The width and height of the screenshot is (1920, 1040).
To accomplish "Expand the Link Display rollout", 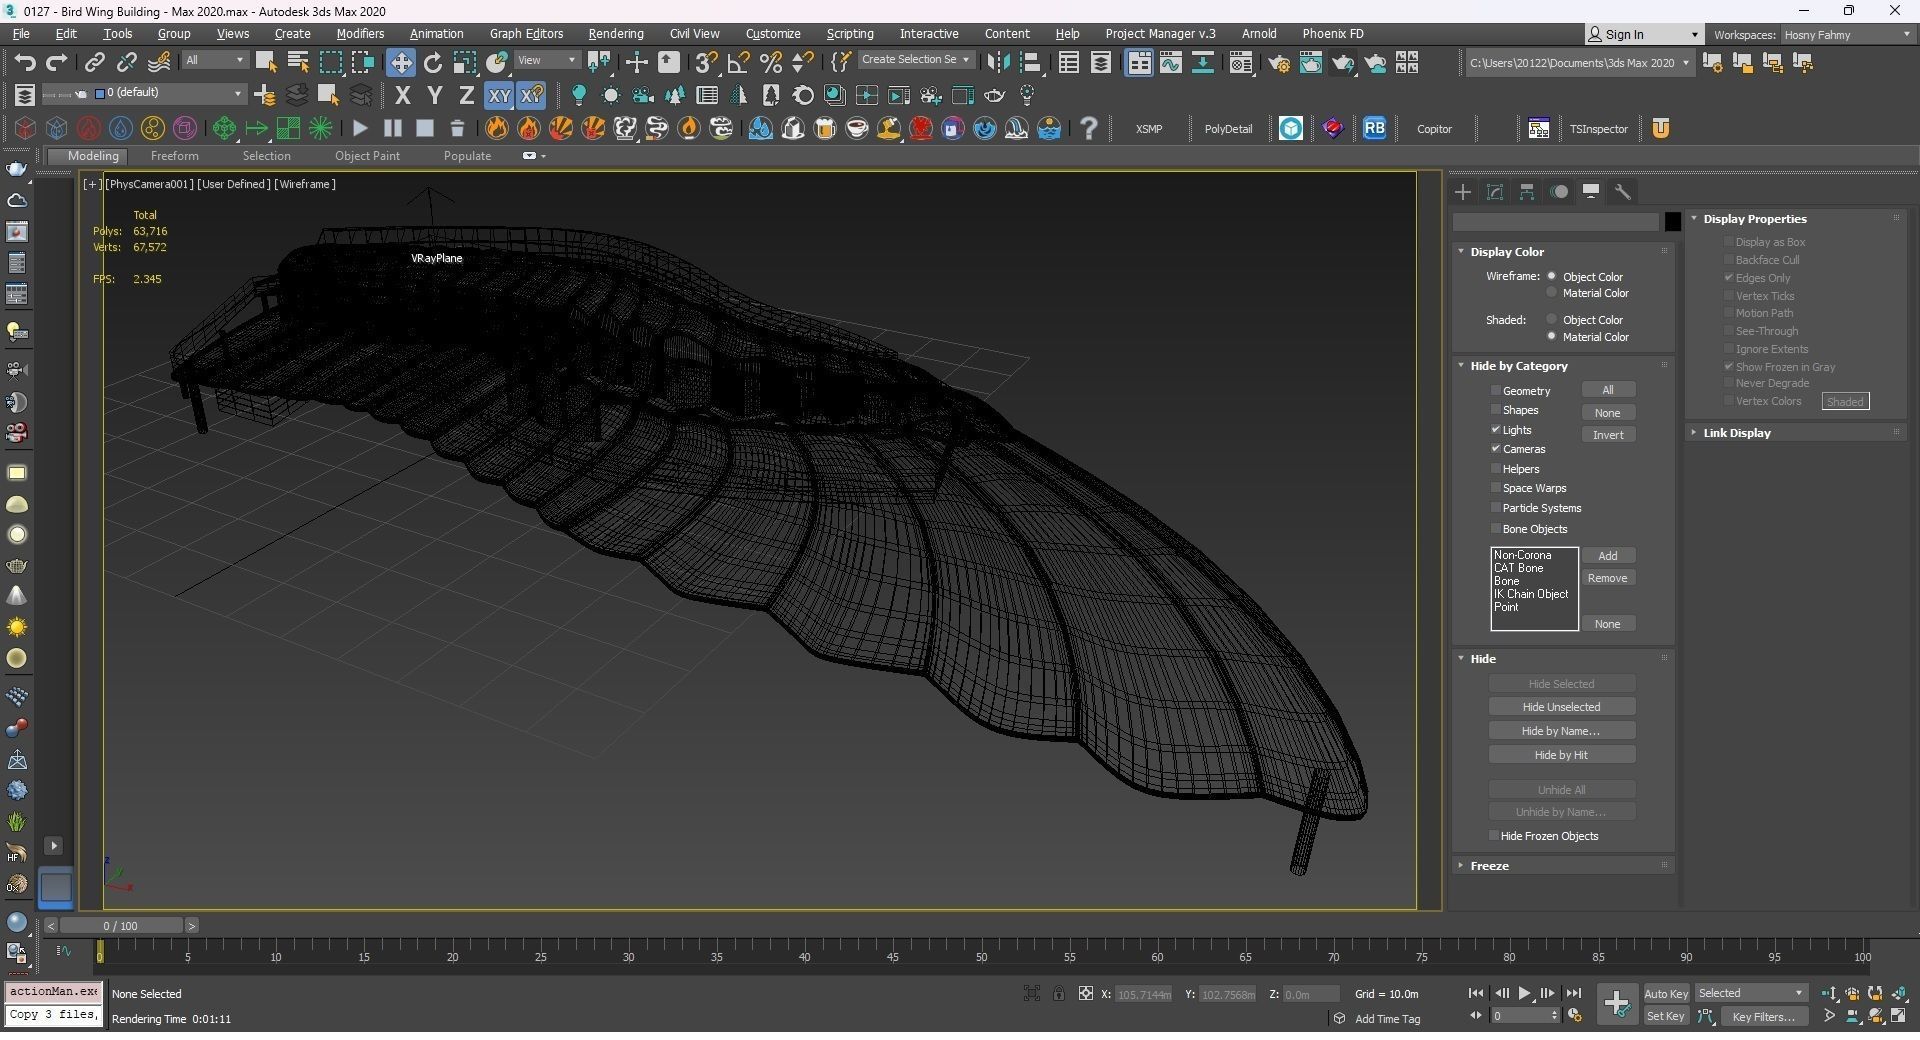I will tap(1736, 433).
